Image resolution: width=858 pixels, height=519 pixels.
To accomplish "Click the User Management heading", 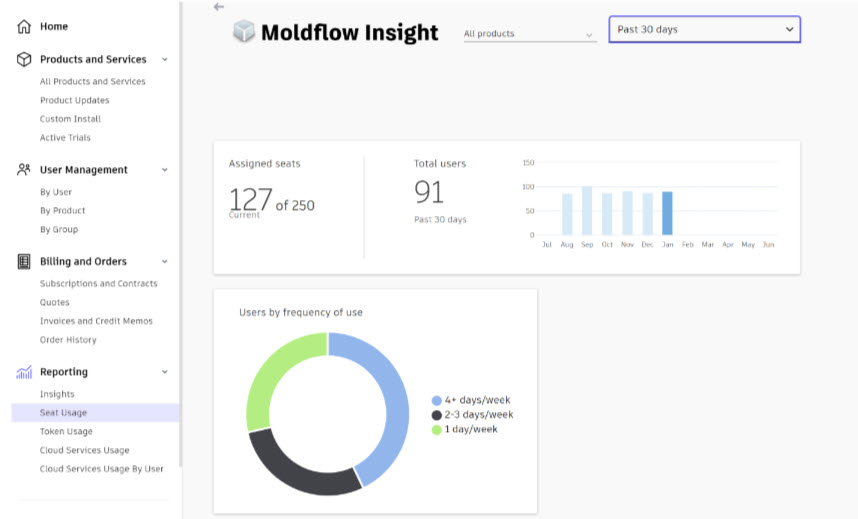I will (x=84, y=170).
